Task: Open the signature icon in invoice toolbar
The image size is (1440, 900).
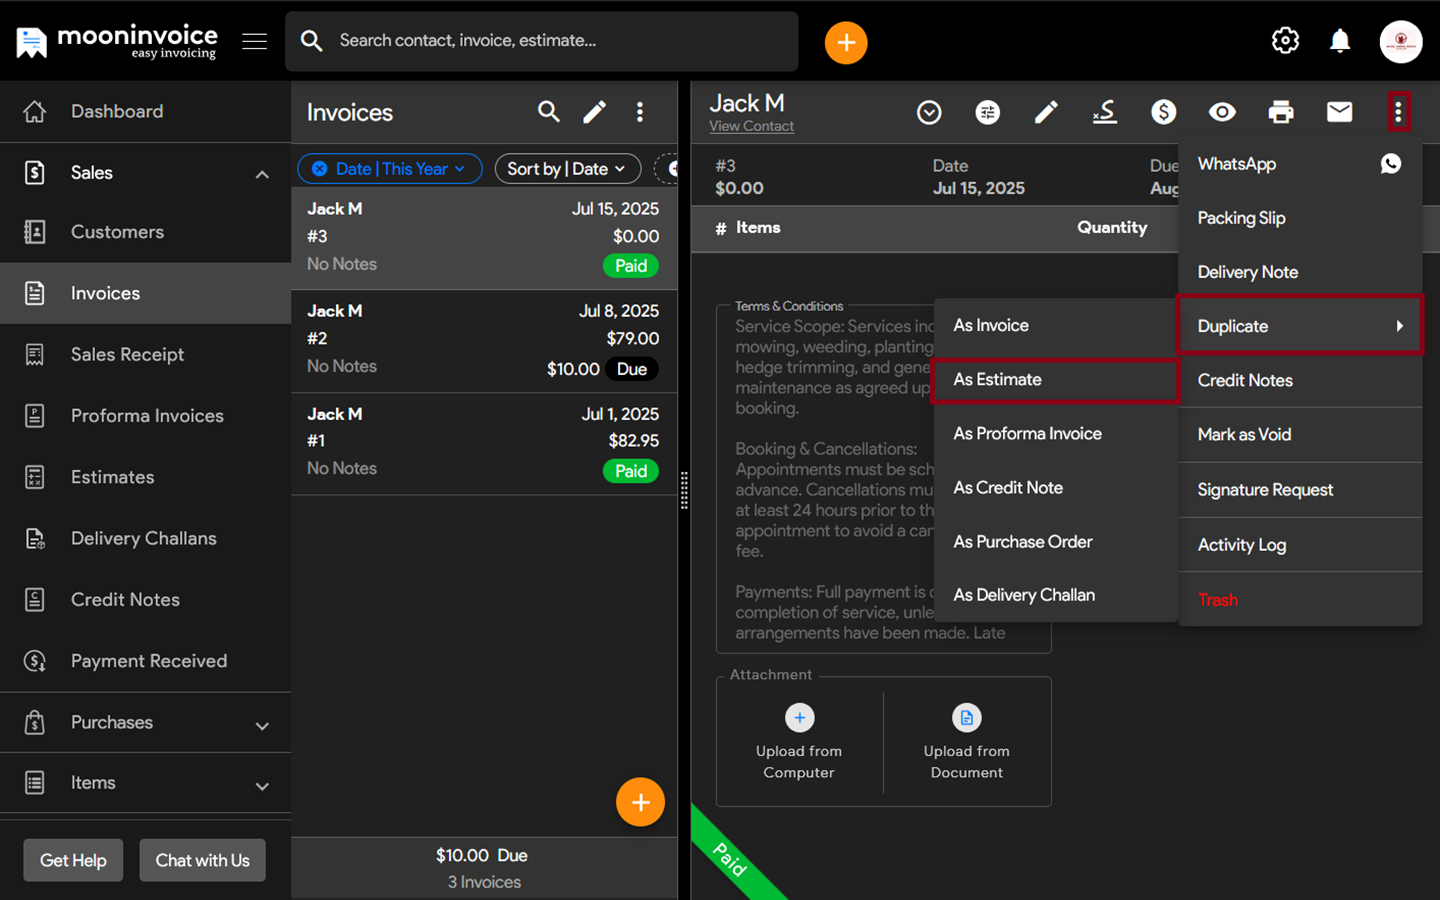Action: [1104, 112]
